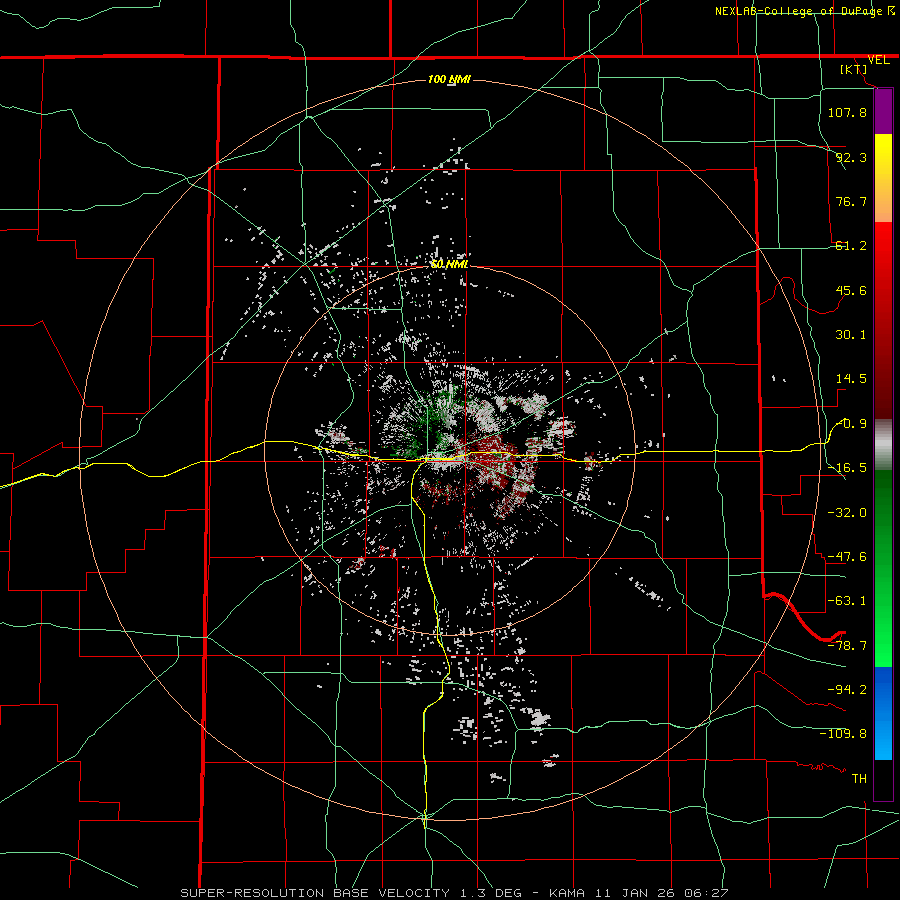
Task: Select the 92.3 velocity scale value
Action: point(851,157)
